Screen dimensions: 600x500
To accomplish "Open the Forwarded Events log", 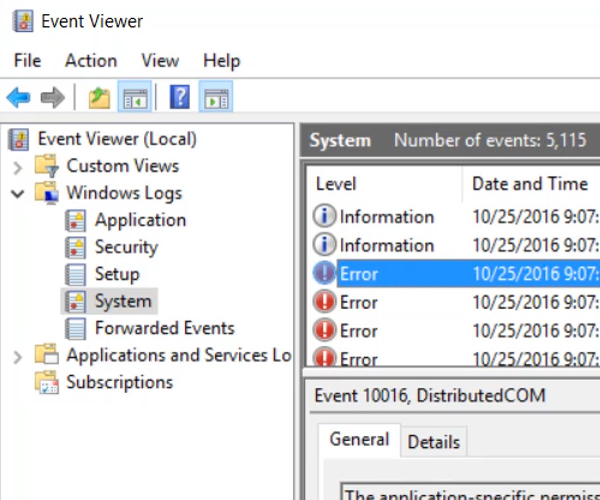I will point(165,328).
